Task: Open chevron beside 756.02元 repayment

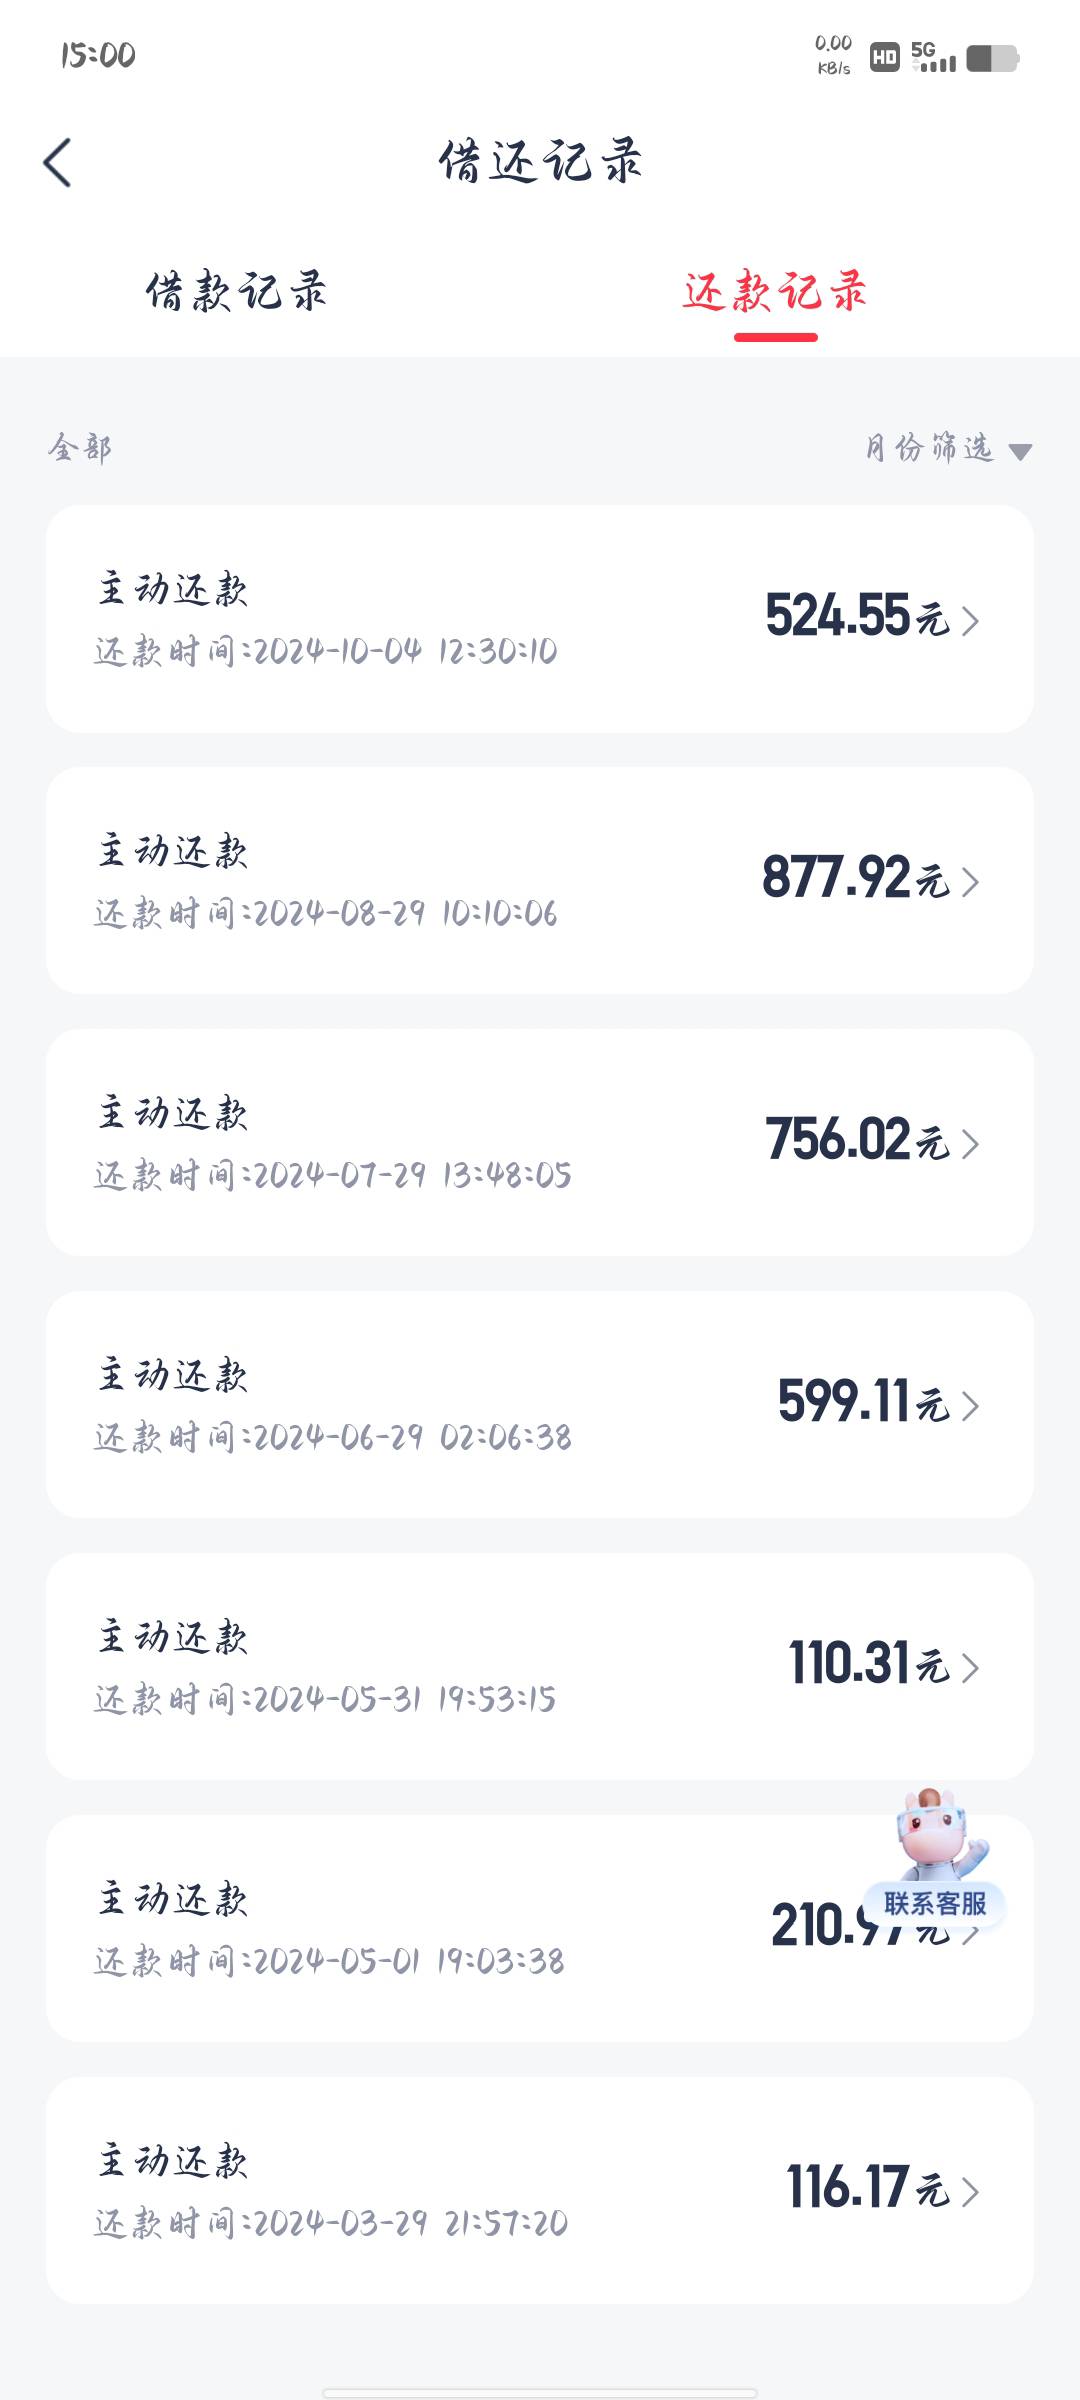Action: tap(970, 1144)
